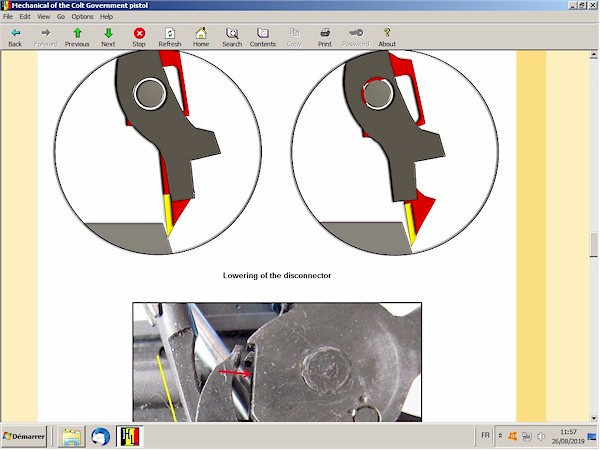Open the Help menu
This screenshot has height=450, width=600.
106,16
